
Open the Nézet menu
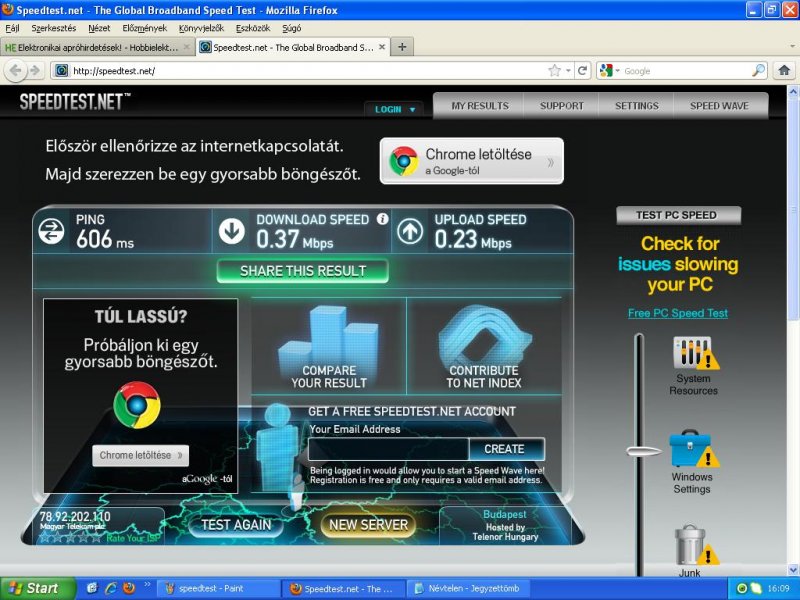point(99,28)
